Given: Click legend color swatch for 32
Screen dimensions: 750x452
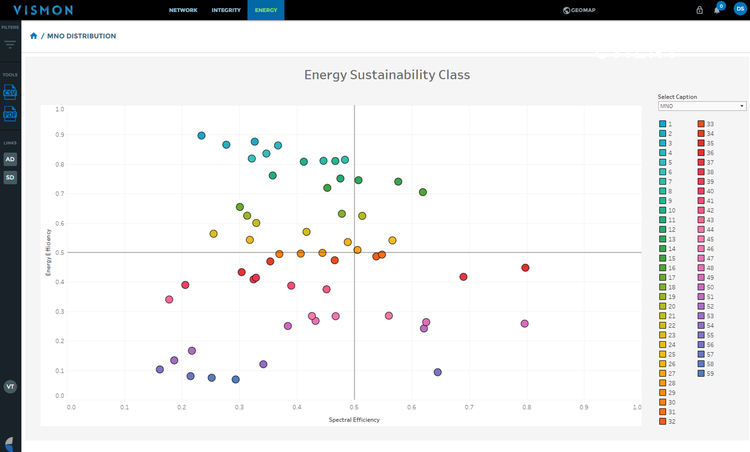Looking at the screenshot, I should click(662, 421).
